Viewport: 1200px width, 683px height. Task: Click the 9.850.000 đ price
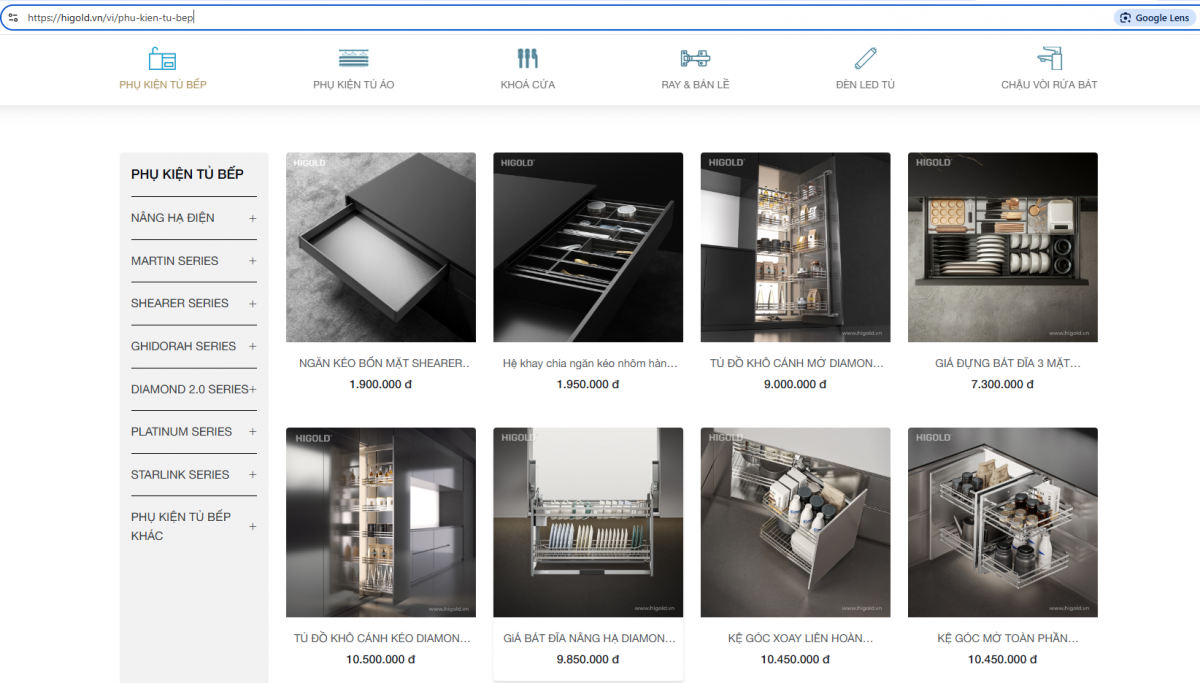[x=588, y=659]
